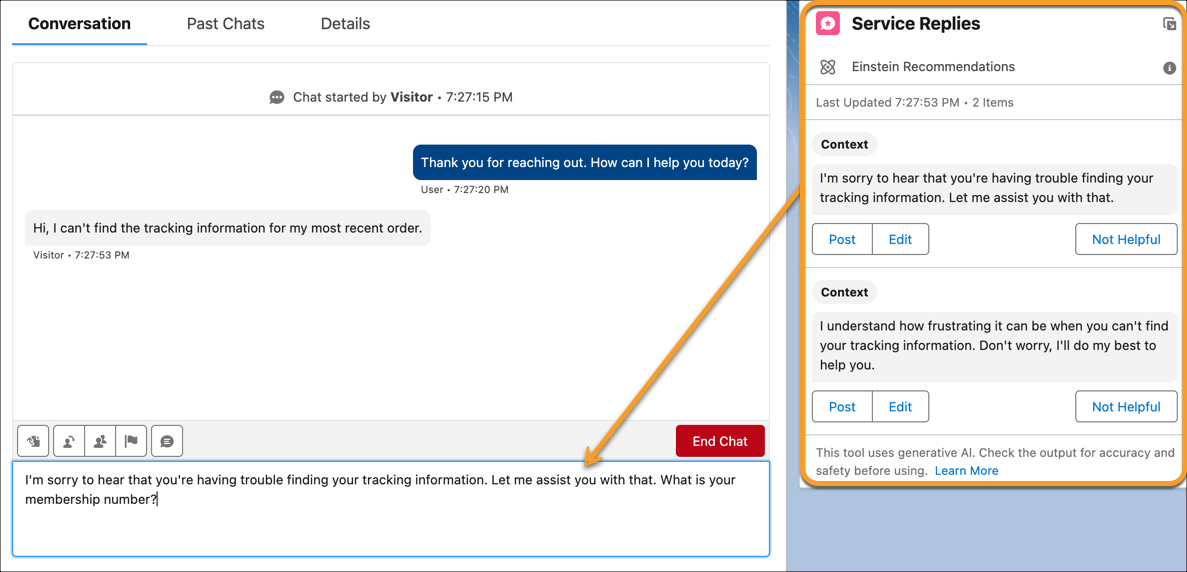Click inside the chat message text box
The width and height of the screenshot is (1187, 572).
390,520
